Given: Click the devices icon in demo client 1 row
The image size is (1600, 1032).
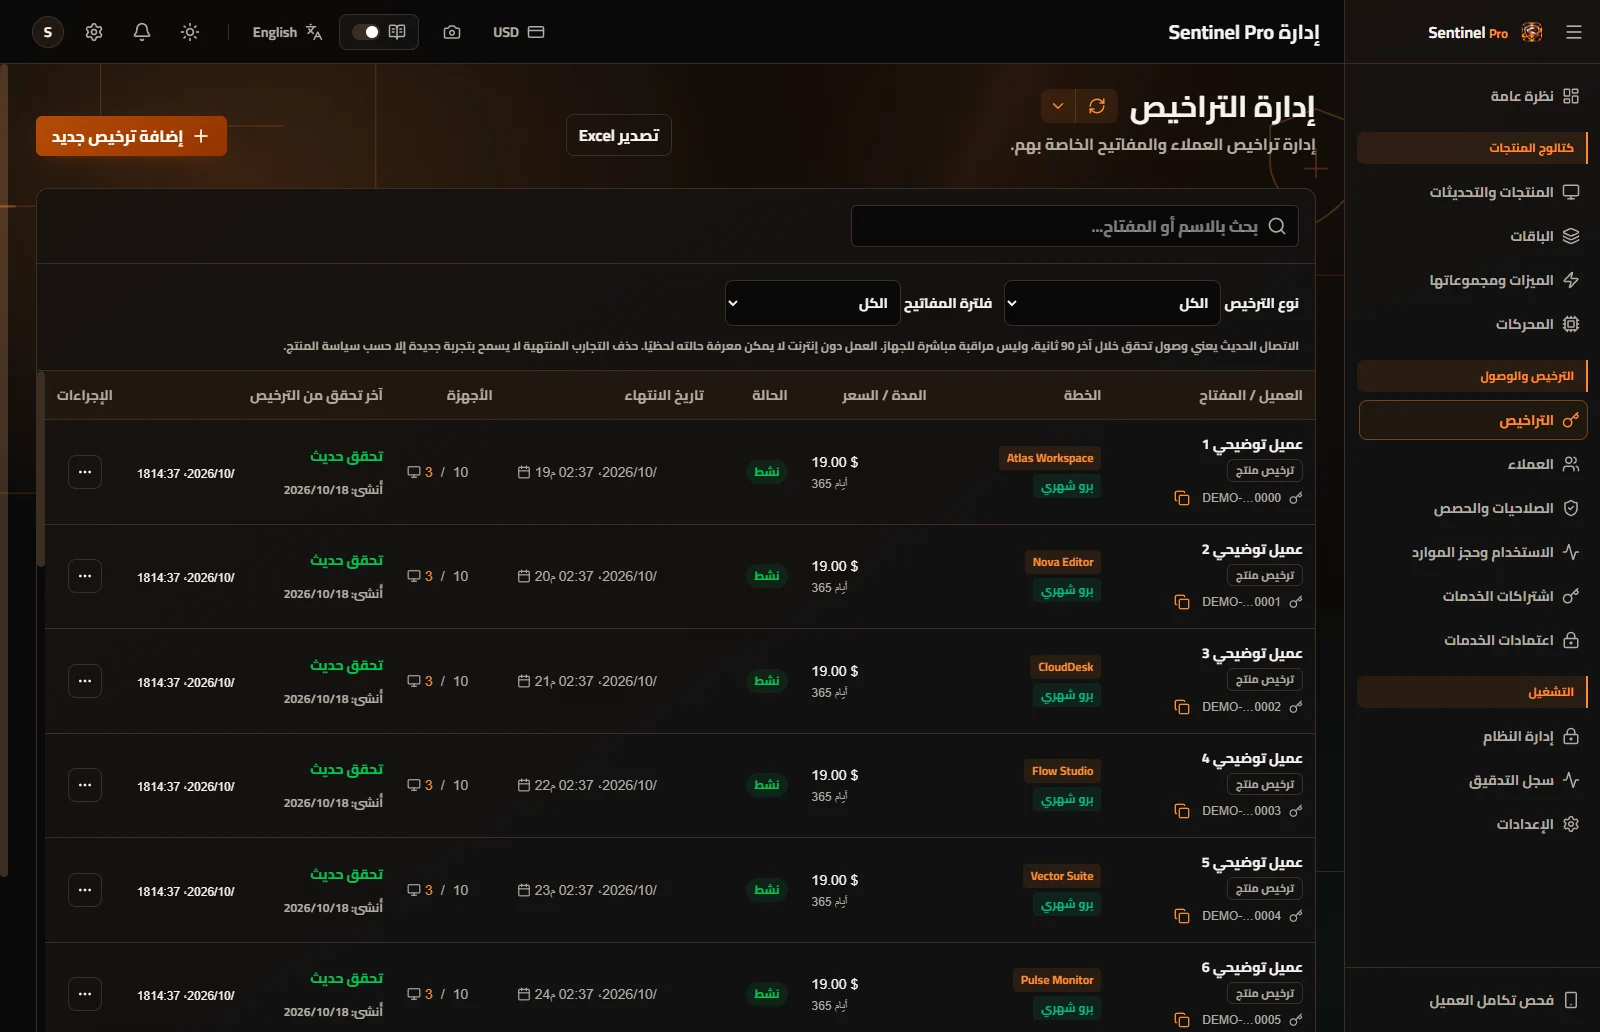Looking at the screenshot, I should point(414,472).
